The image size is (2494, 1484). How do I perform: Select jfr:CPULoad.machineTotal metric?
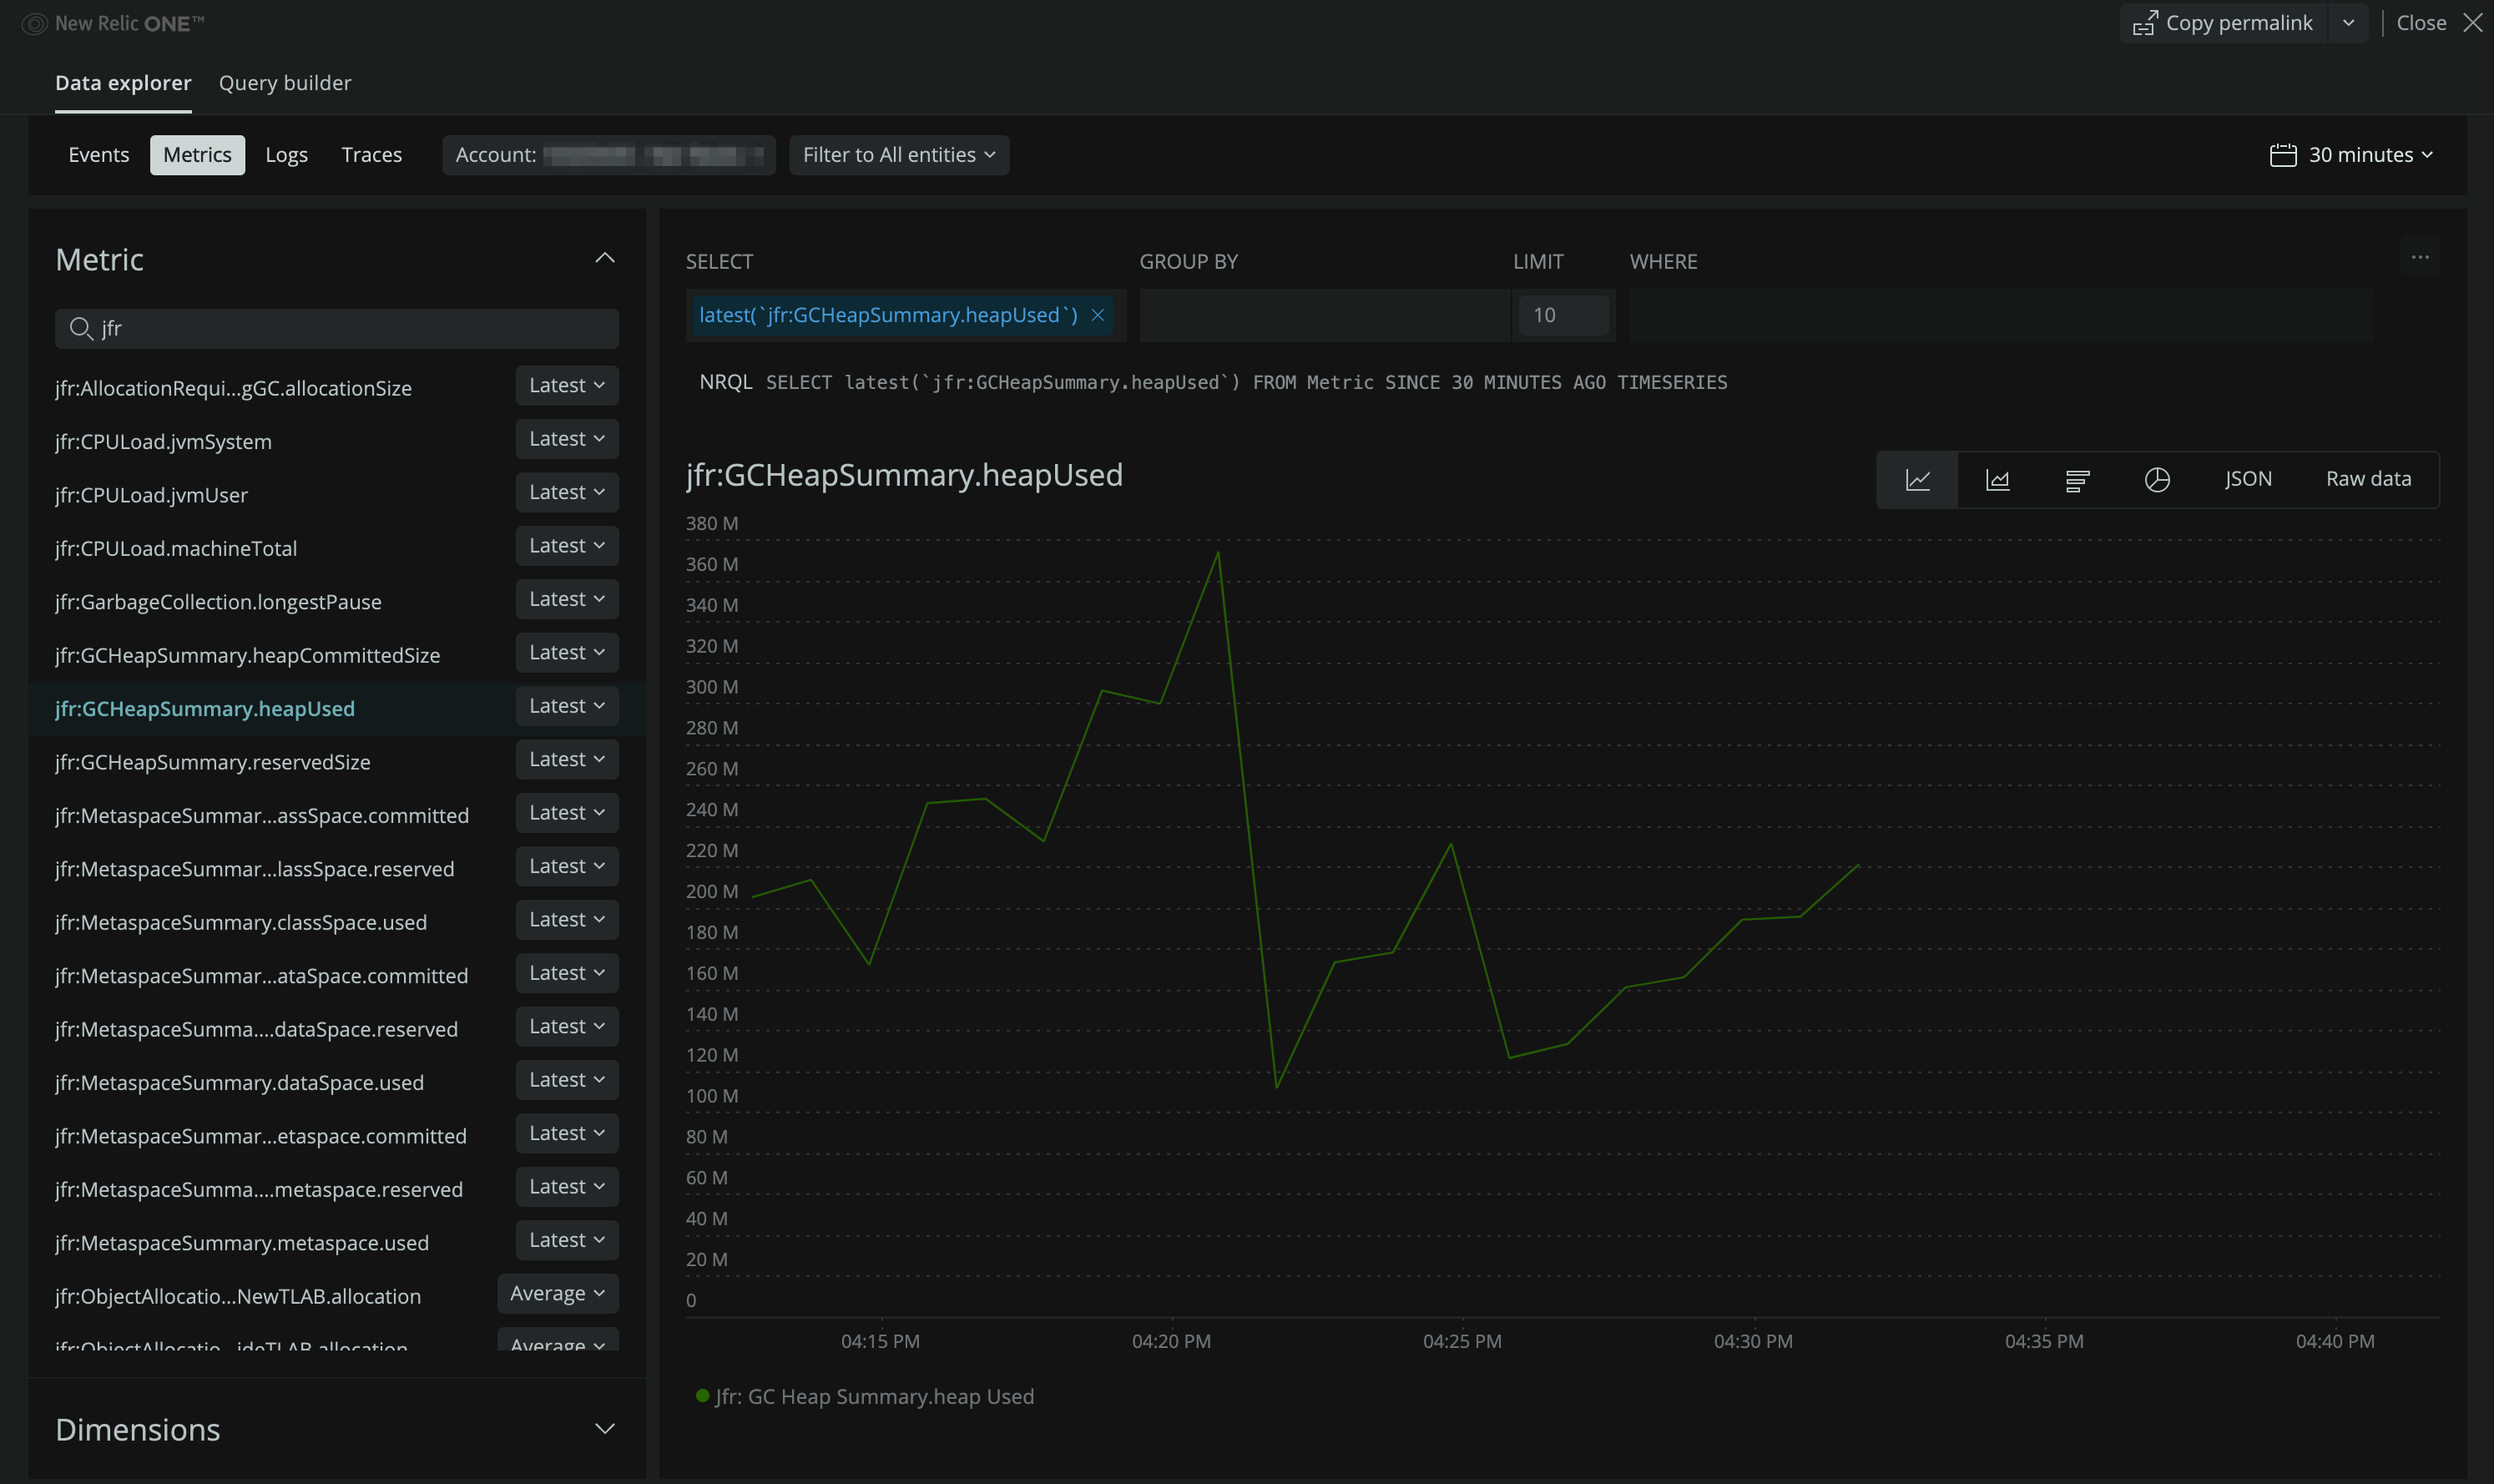[x=176, y=548]
